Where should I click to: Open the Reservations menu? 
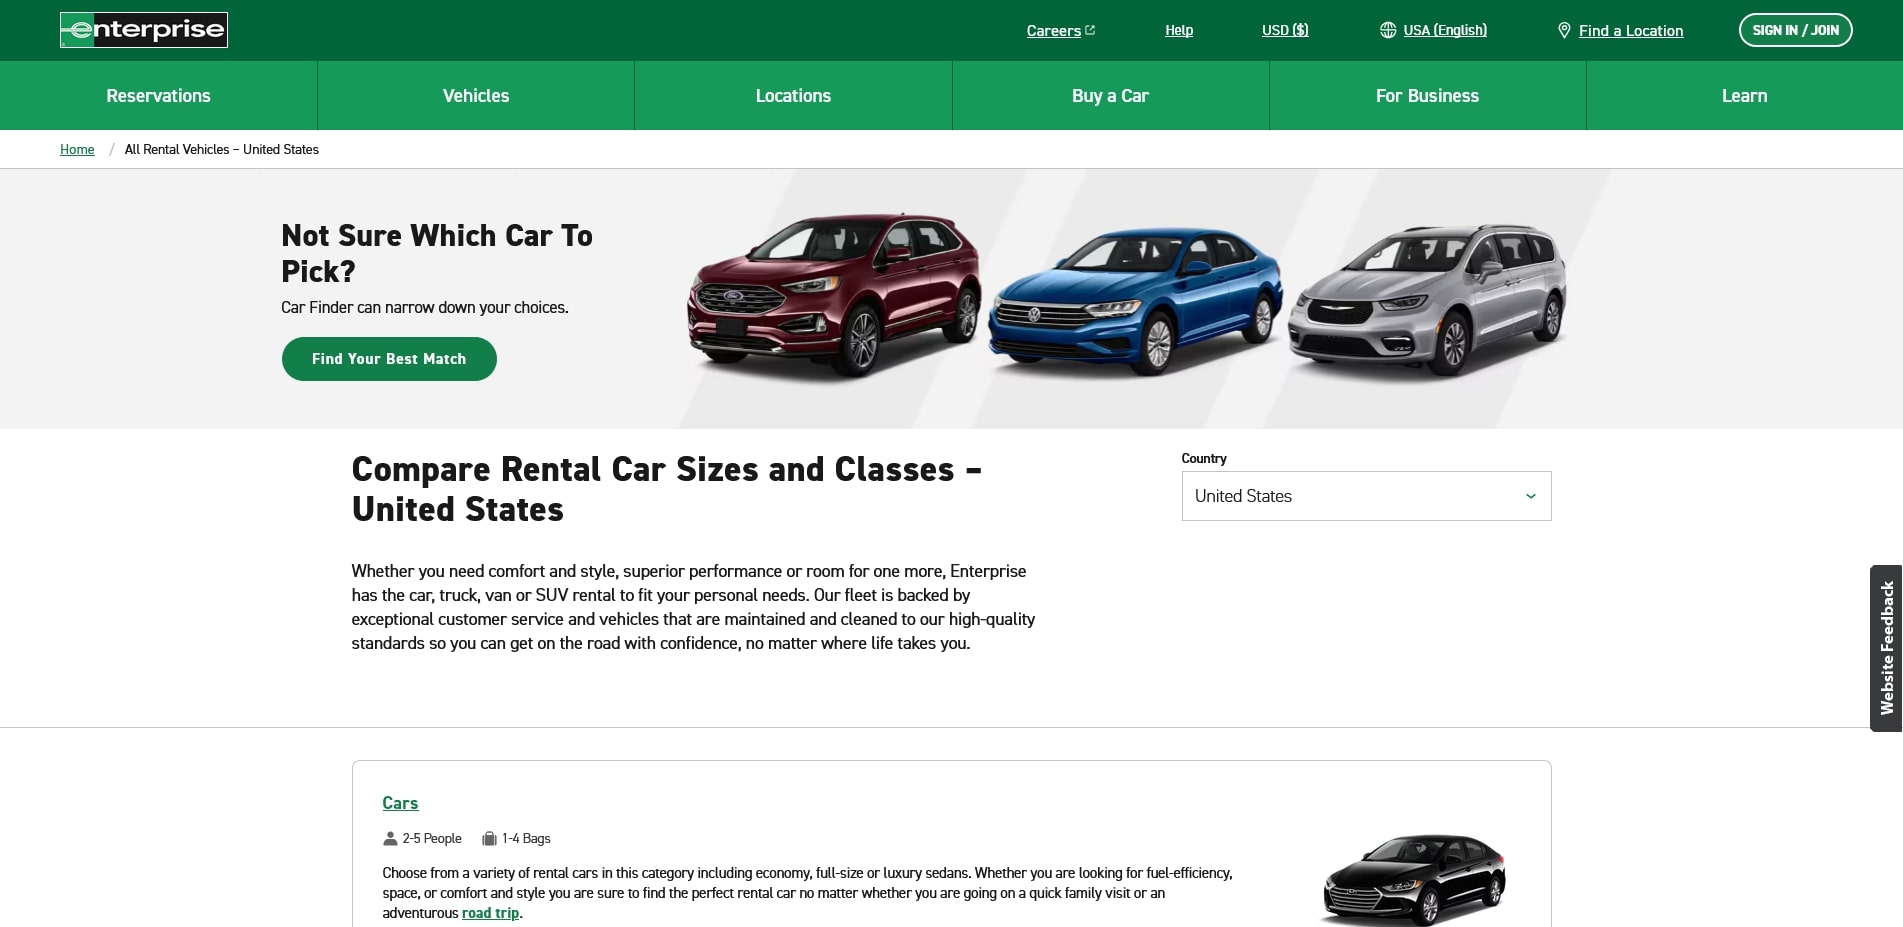tap(158, 96)
